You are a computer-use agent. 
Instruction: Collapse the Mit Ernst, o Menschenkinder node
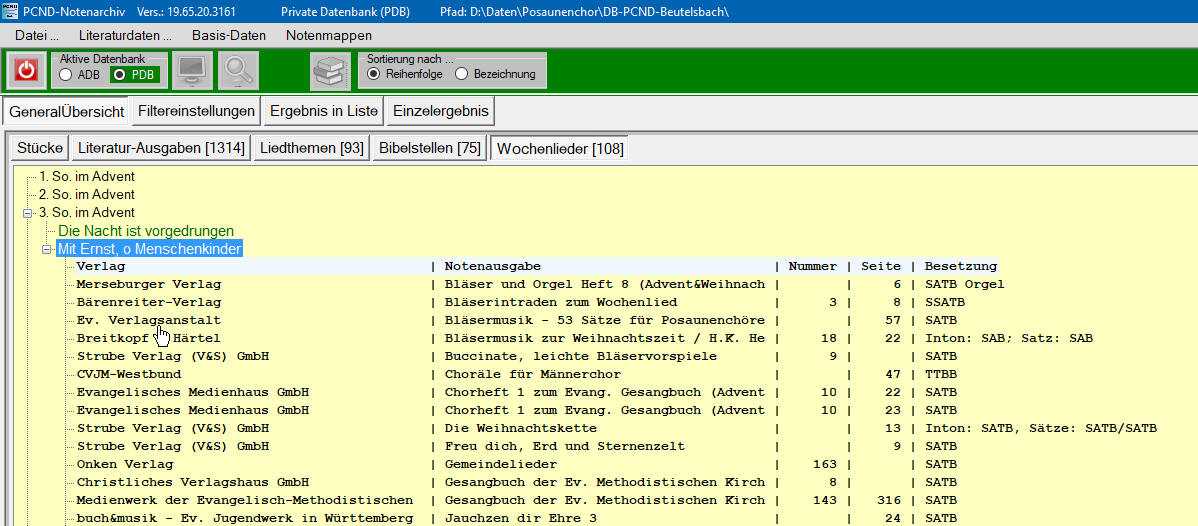[x=47, y=249]
